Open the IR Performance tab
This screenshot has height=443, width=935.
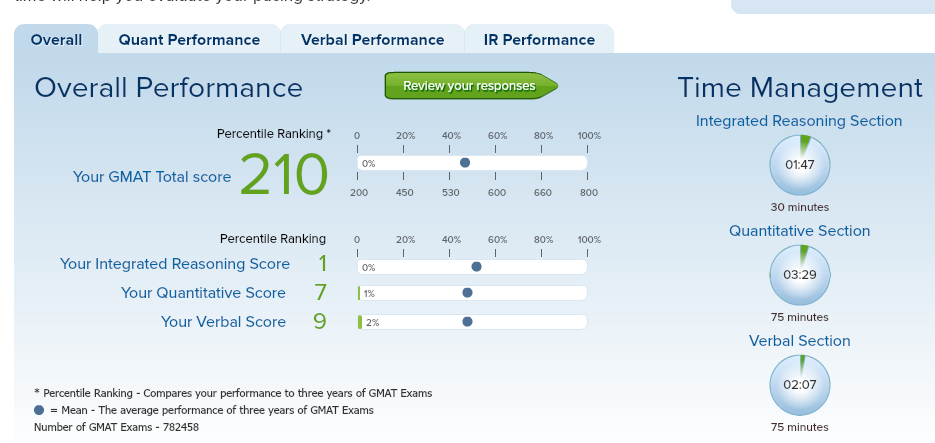pos(539,39)
